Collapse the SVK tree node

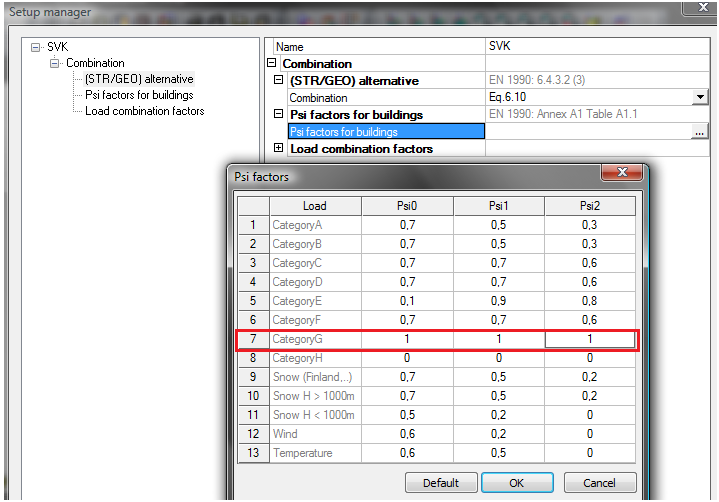point(37,47)
